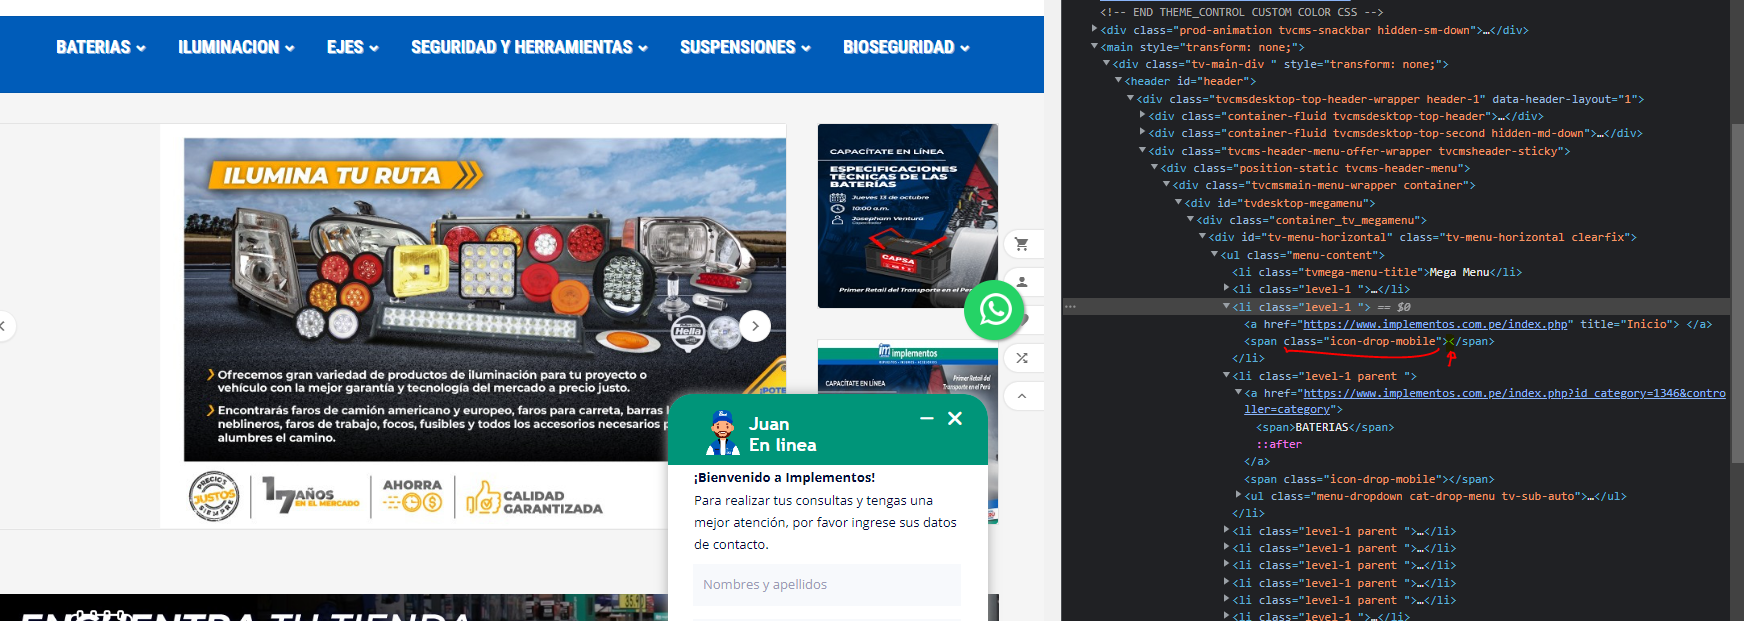Open the BATERIAS menu
The height and width of the screenshot is (621, 1744).
(x=100, y=47)
